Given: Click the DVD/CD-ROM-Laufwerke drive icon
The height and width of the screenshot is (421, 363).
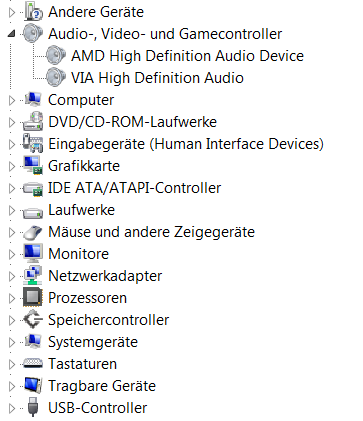Looking at the screenshot, I should [x=33, y=122].
